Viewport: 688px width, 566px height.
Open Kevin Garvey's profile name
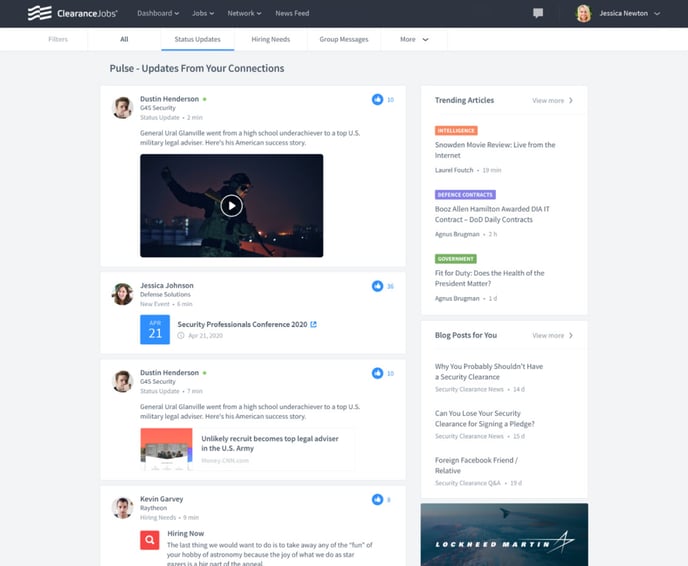[161, 499]
